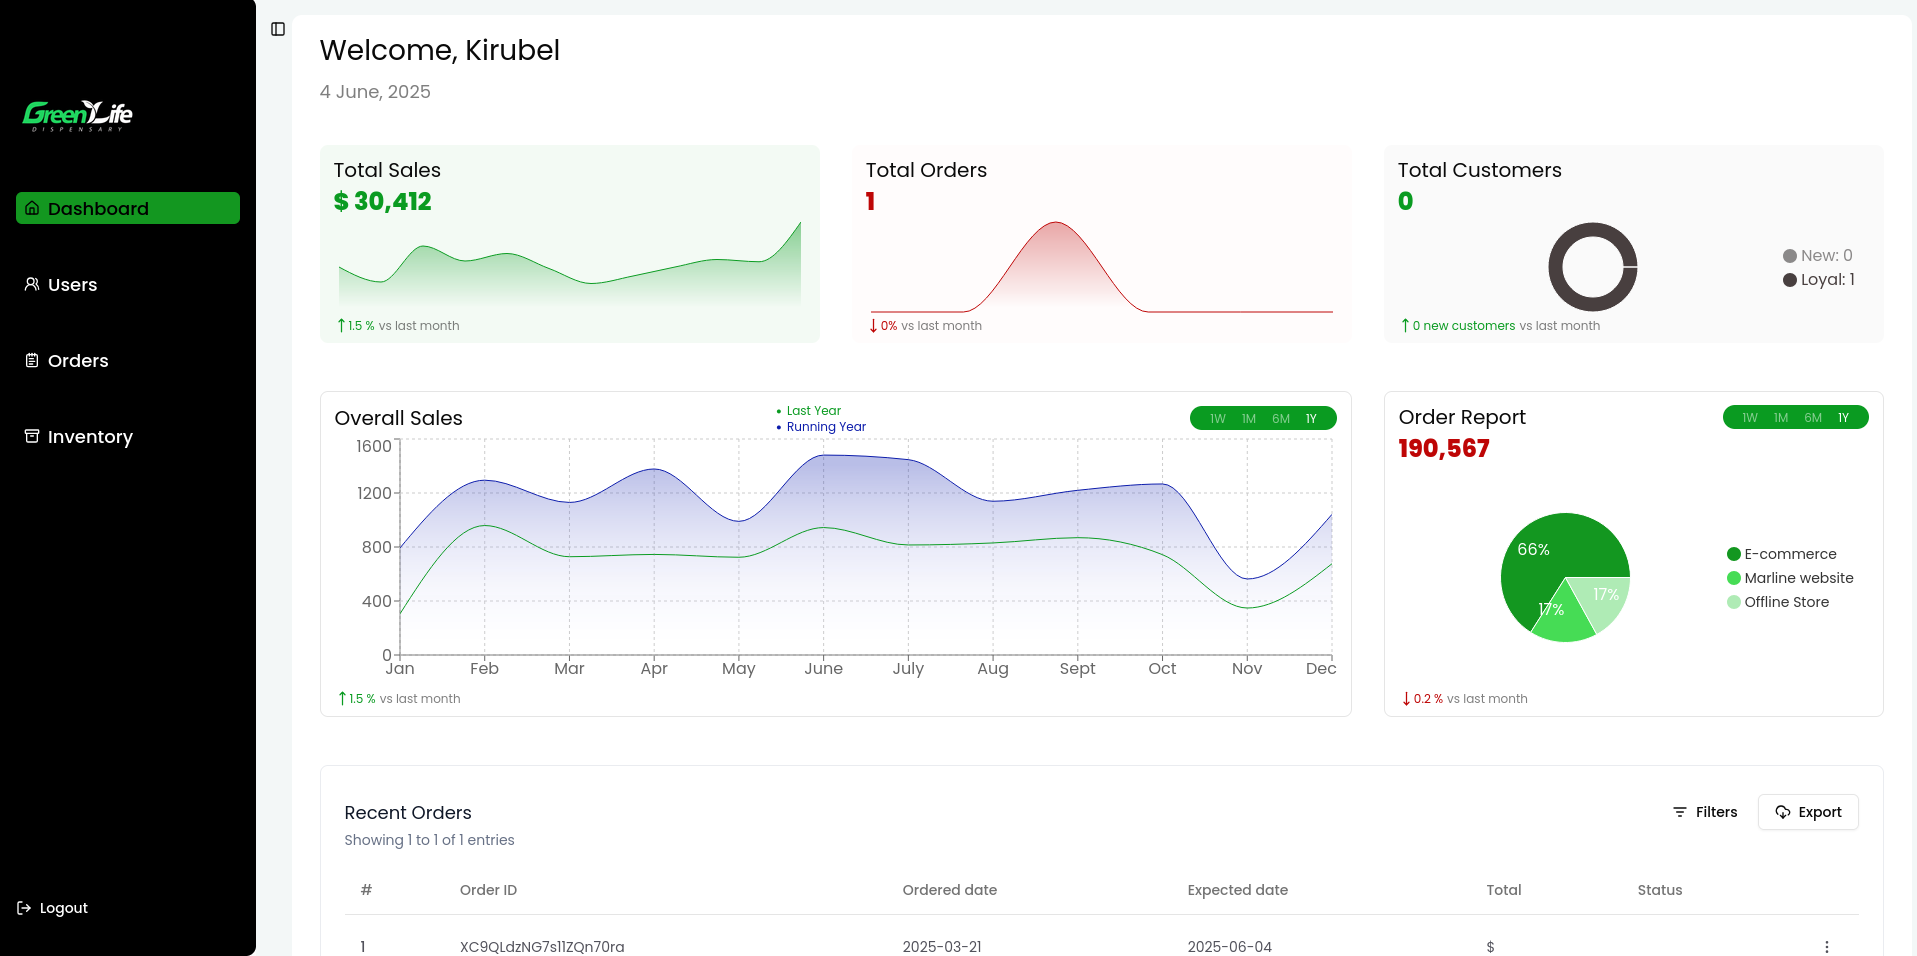Select 1W range in Order Report

click(x=1749, y=418)
